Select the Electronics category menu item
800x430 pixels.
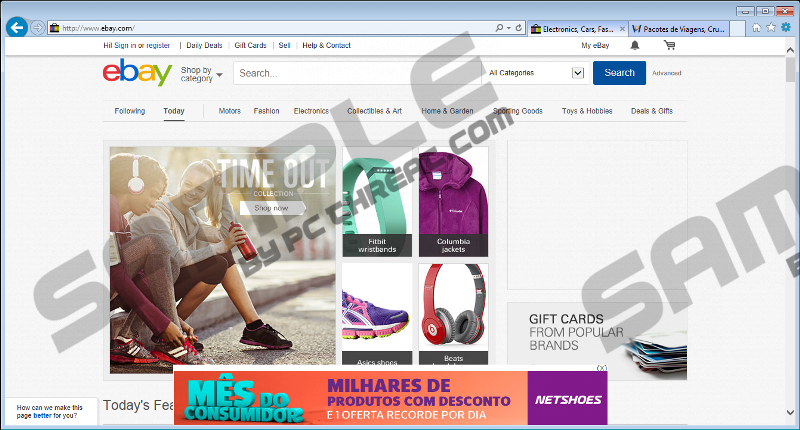(x=311, y=111)
